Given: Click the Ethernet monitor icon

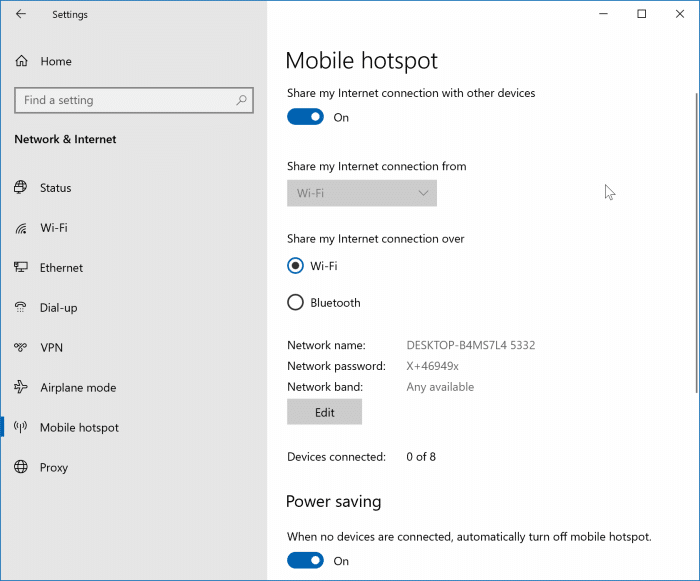Looking at the screenshot, I should [x=21, y=267].
